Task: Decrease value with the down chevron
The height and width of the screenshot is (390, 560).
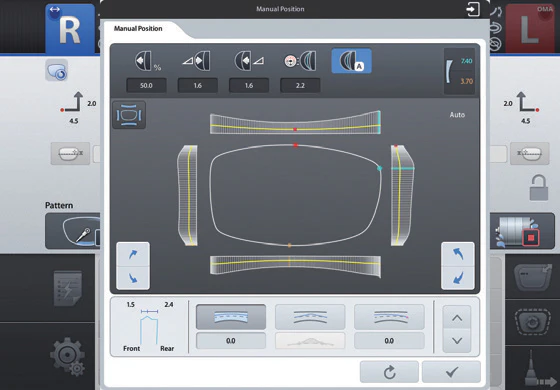Action: (457, 341)
